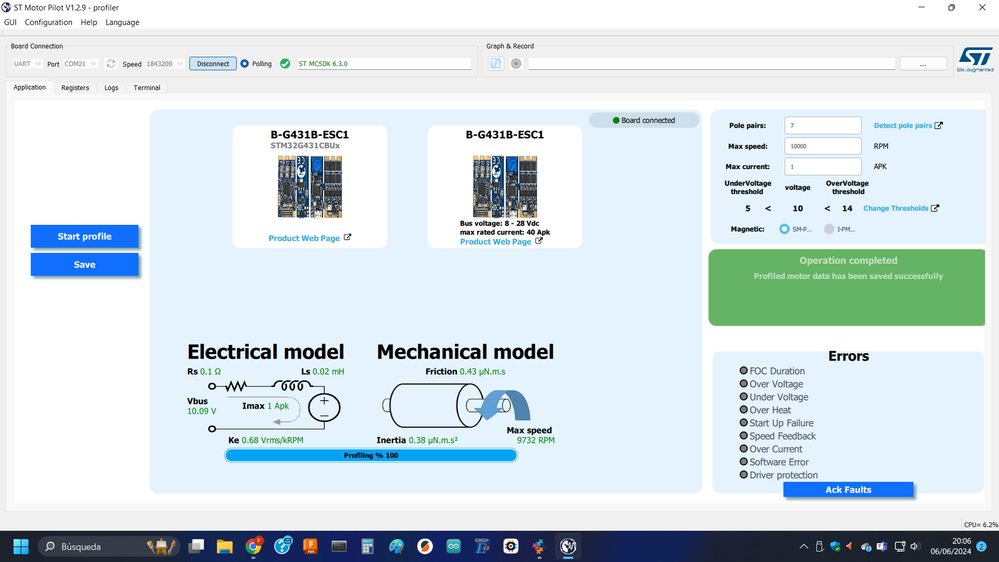
Task: Open the help tips taskbar icon
Action: coord(282,545)
